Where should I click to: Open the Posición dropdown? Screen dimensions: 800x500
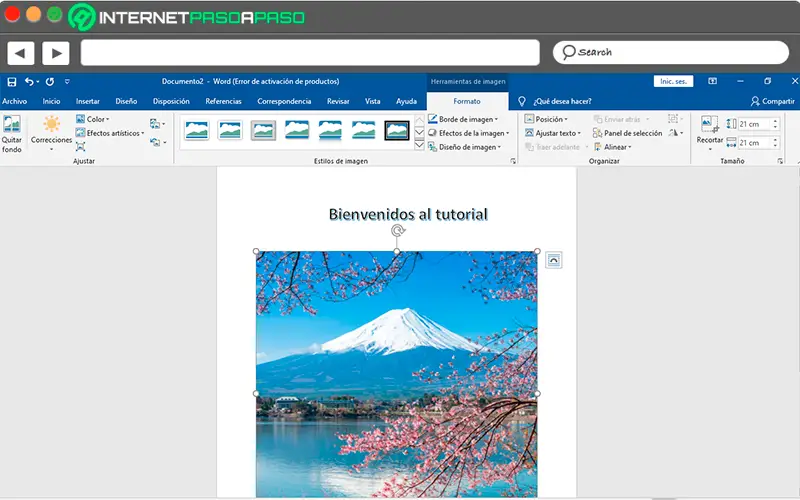coord(546,119)
